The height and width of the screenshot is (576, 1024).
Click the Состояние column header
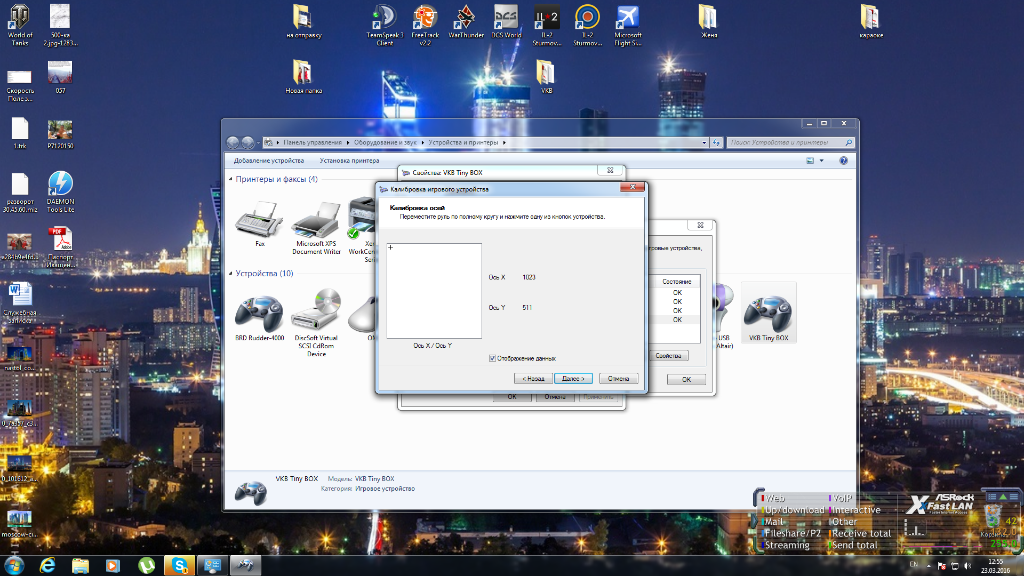click(676, 281)
